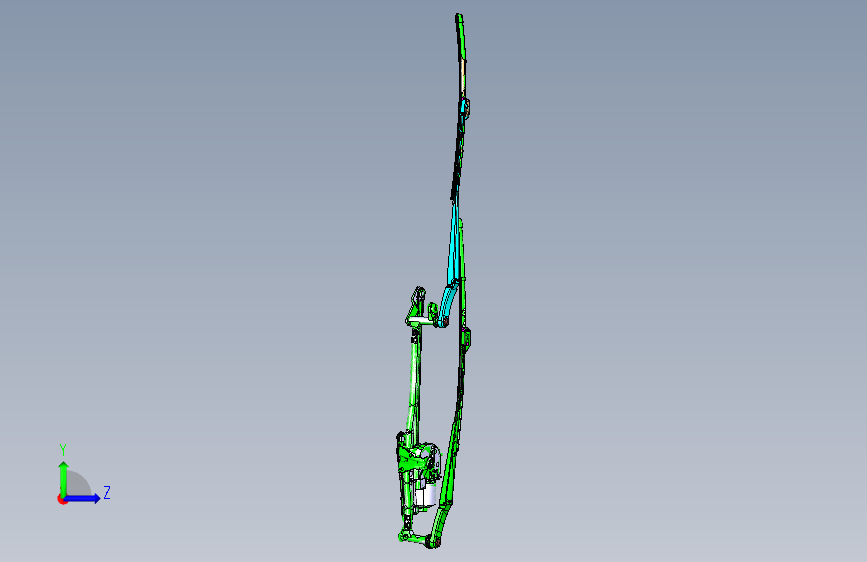Click the "Y" axis label
867x562 pixels.
[x=63, y=450]
